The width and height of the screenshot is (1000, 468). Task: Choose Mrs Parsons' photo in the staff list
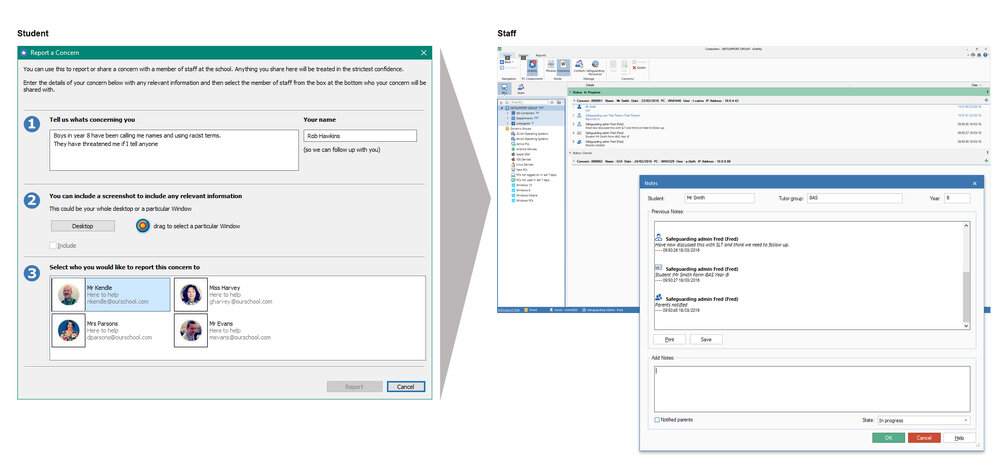click(68, 330)
